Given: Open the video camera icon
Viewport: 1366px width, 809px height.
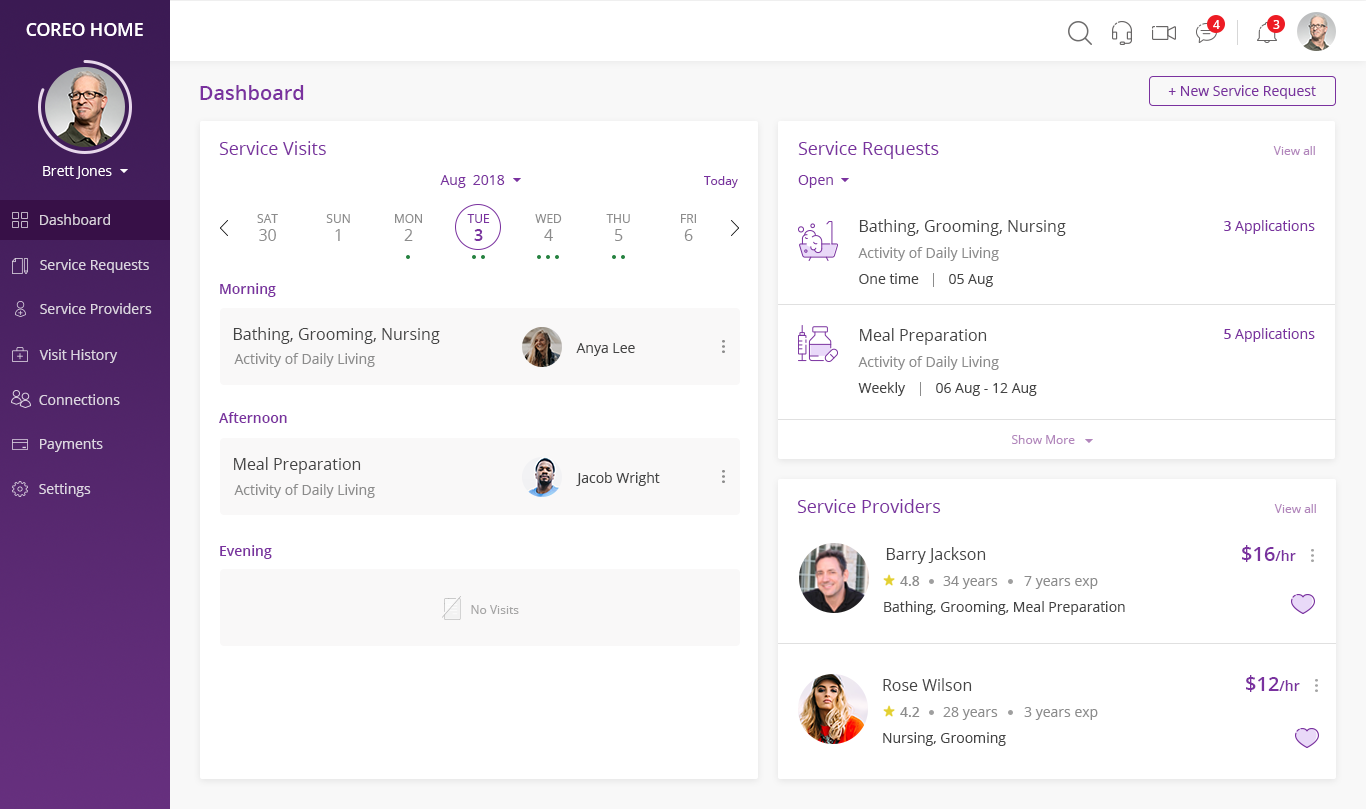Looking at the screenshot, I should [x=1164, y=33].
